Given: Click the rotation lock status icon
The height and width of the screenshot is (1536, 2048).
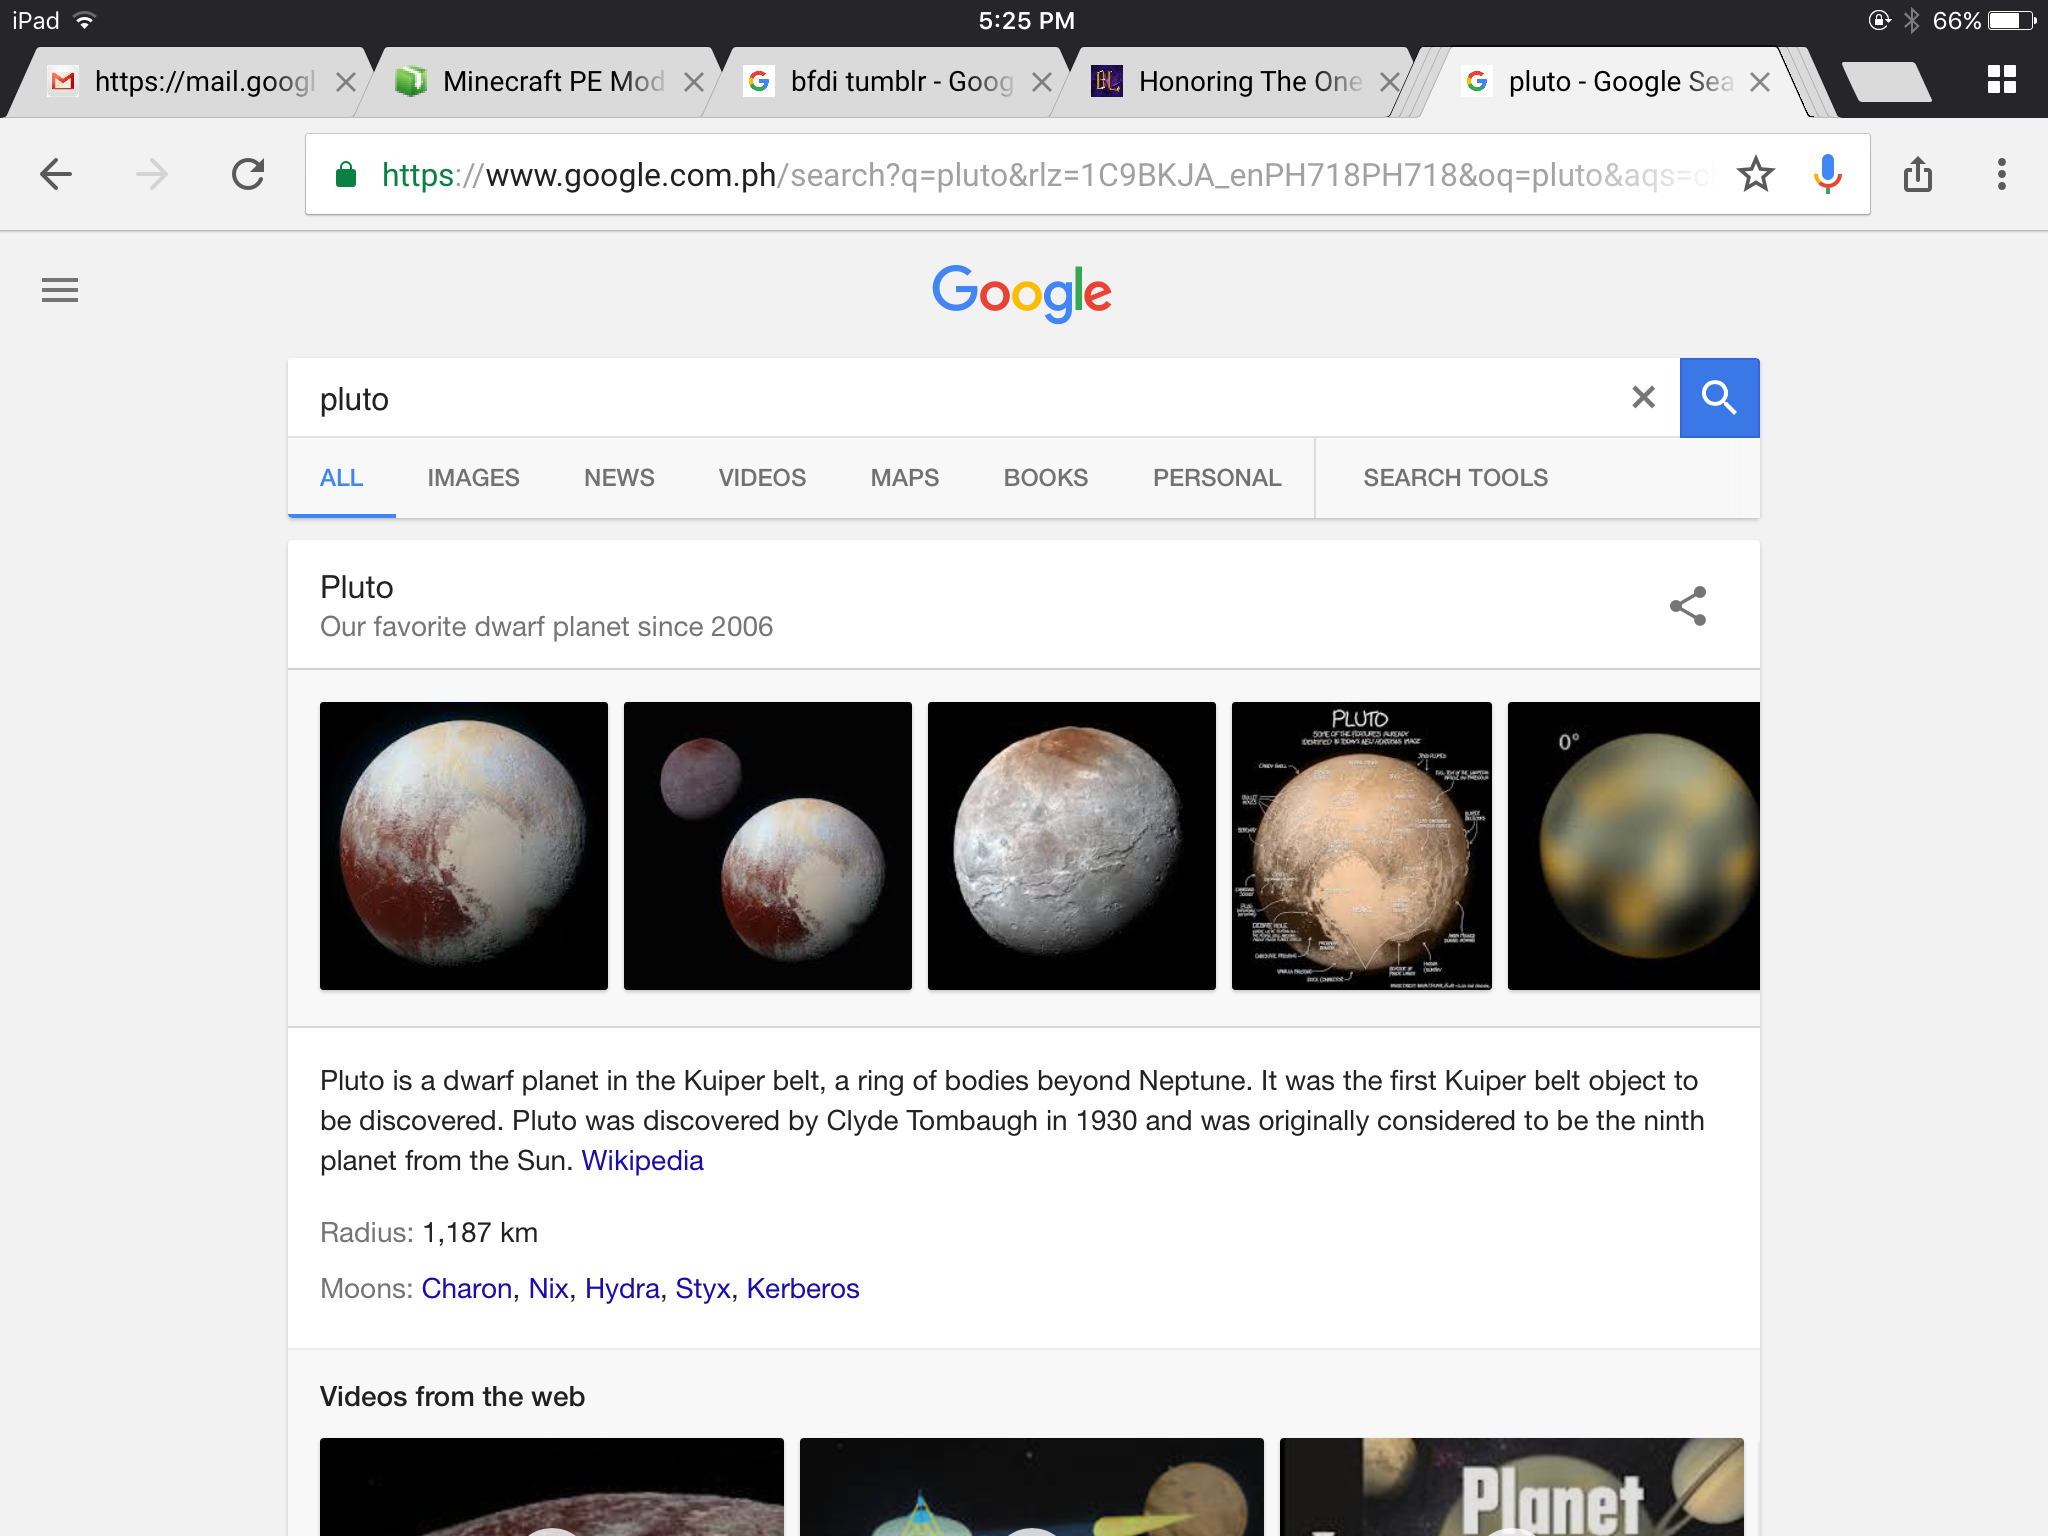Looking at the screenshot, I should [x=1879, y=21].
